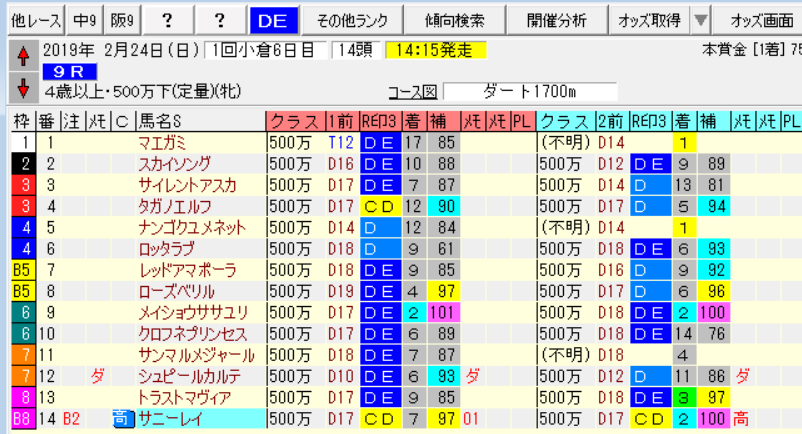Click the magenta 101 value for メイショウササユリ
This screenshot has height=434, width=802.
(443, 312)
